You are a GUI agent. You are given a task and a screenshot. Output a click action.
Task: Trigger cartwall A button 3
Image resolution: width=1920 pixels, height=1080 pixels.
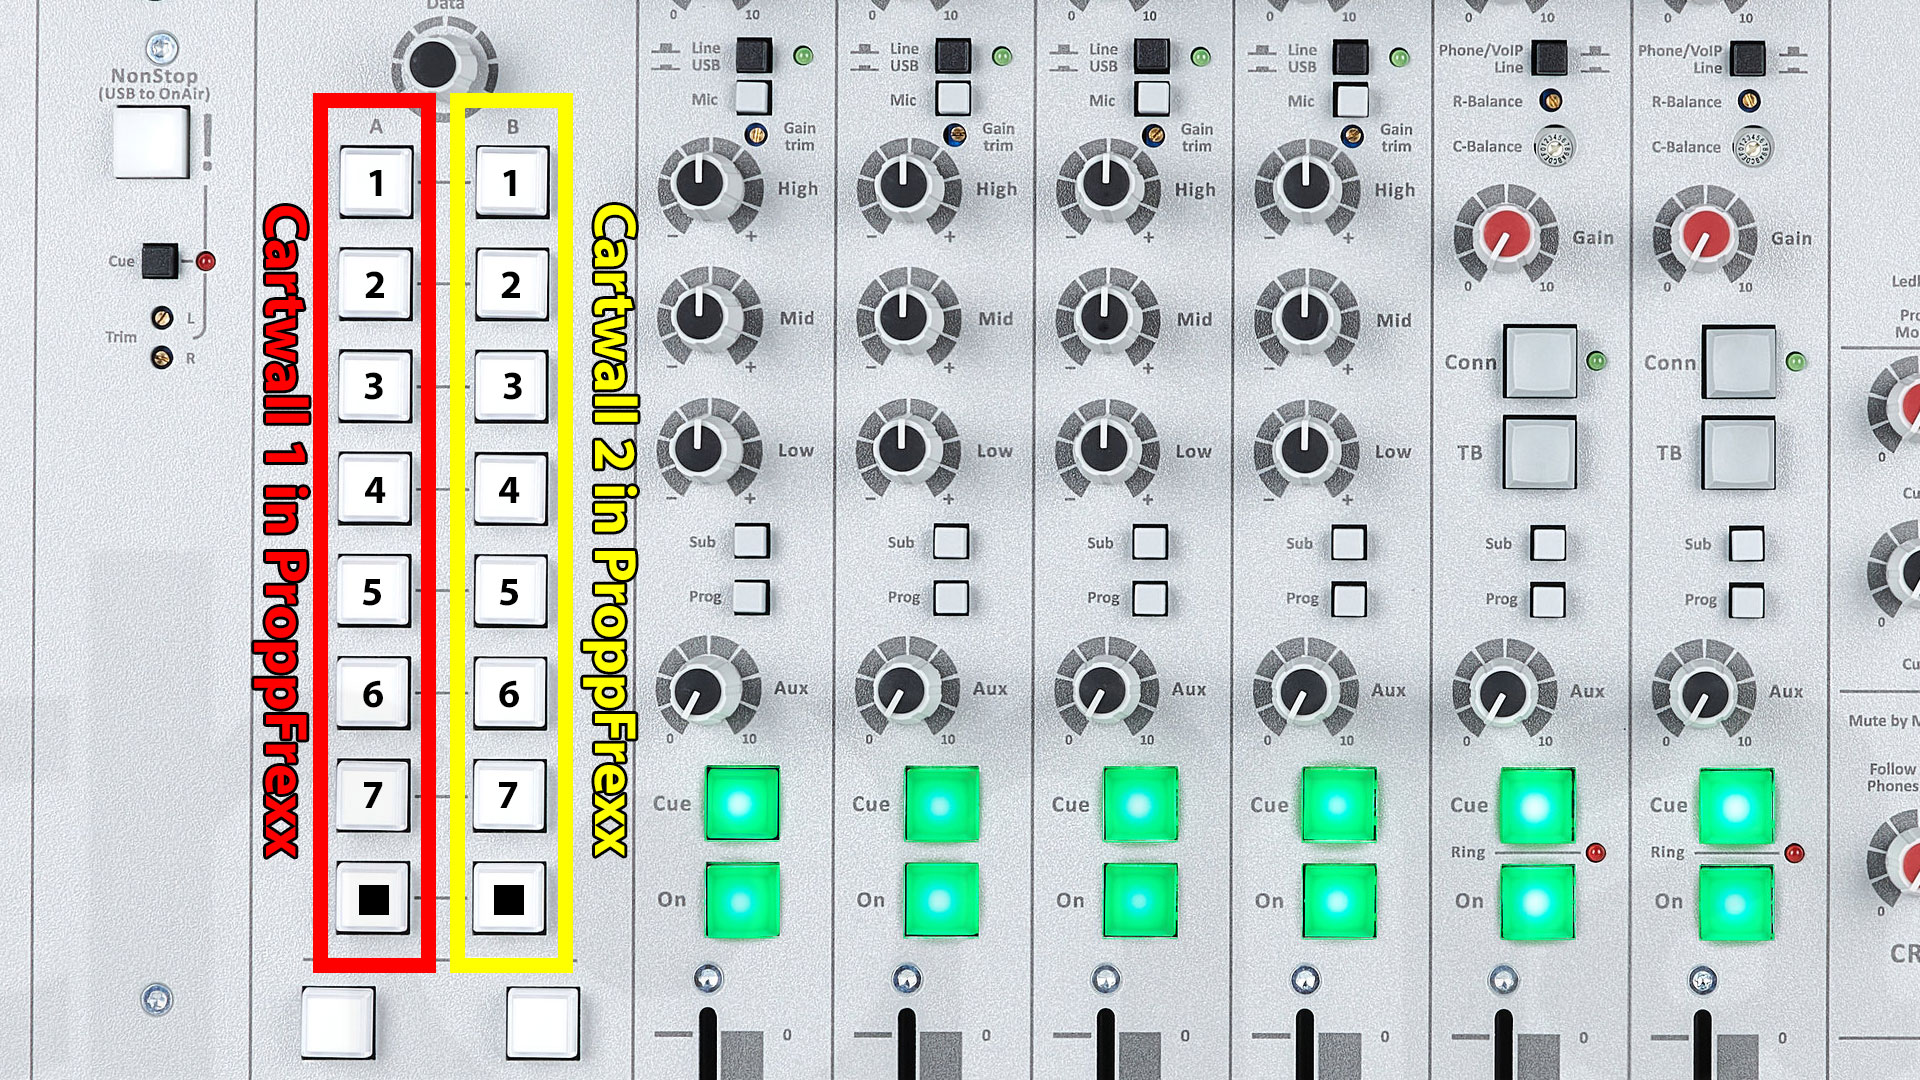[x=374, y=386]
